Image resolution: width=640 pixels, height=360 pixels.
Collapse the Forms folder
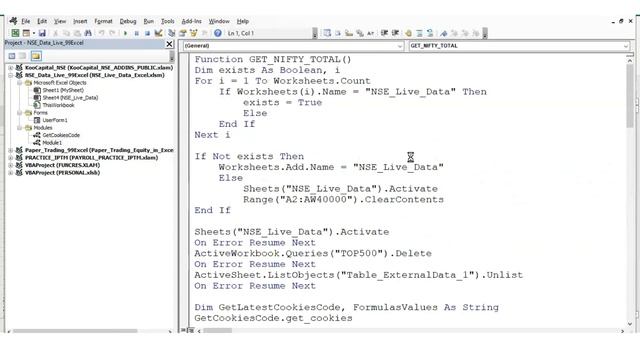(x=19, y=113)
